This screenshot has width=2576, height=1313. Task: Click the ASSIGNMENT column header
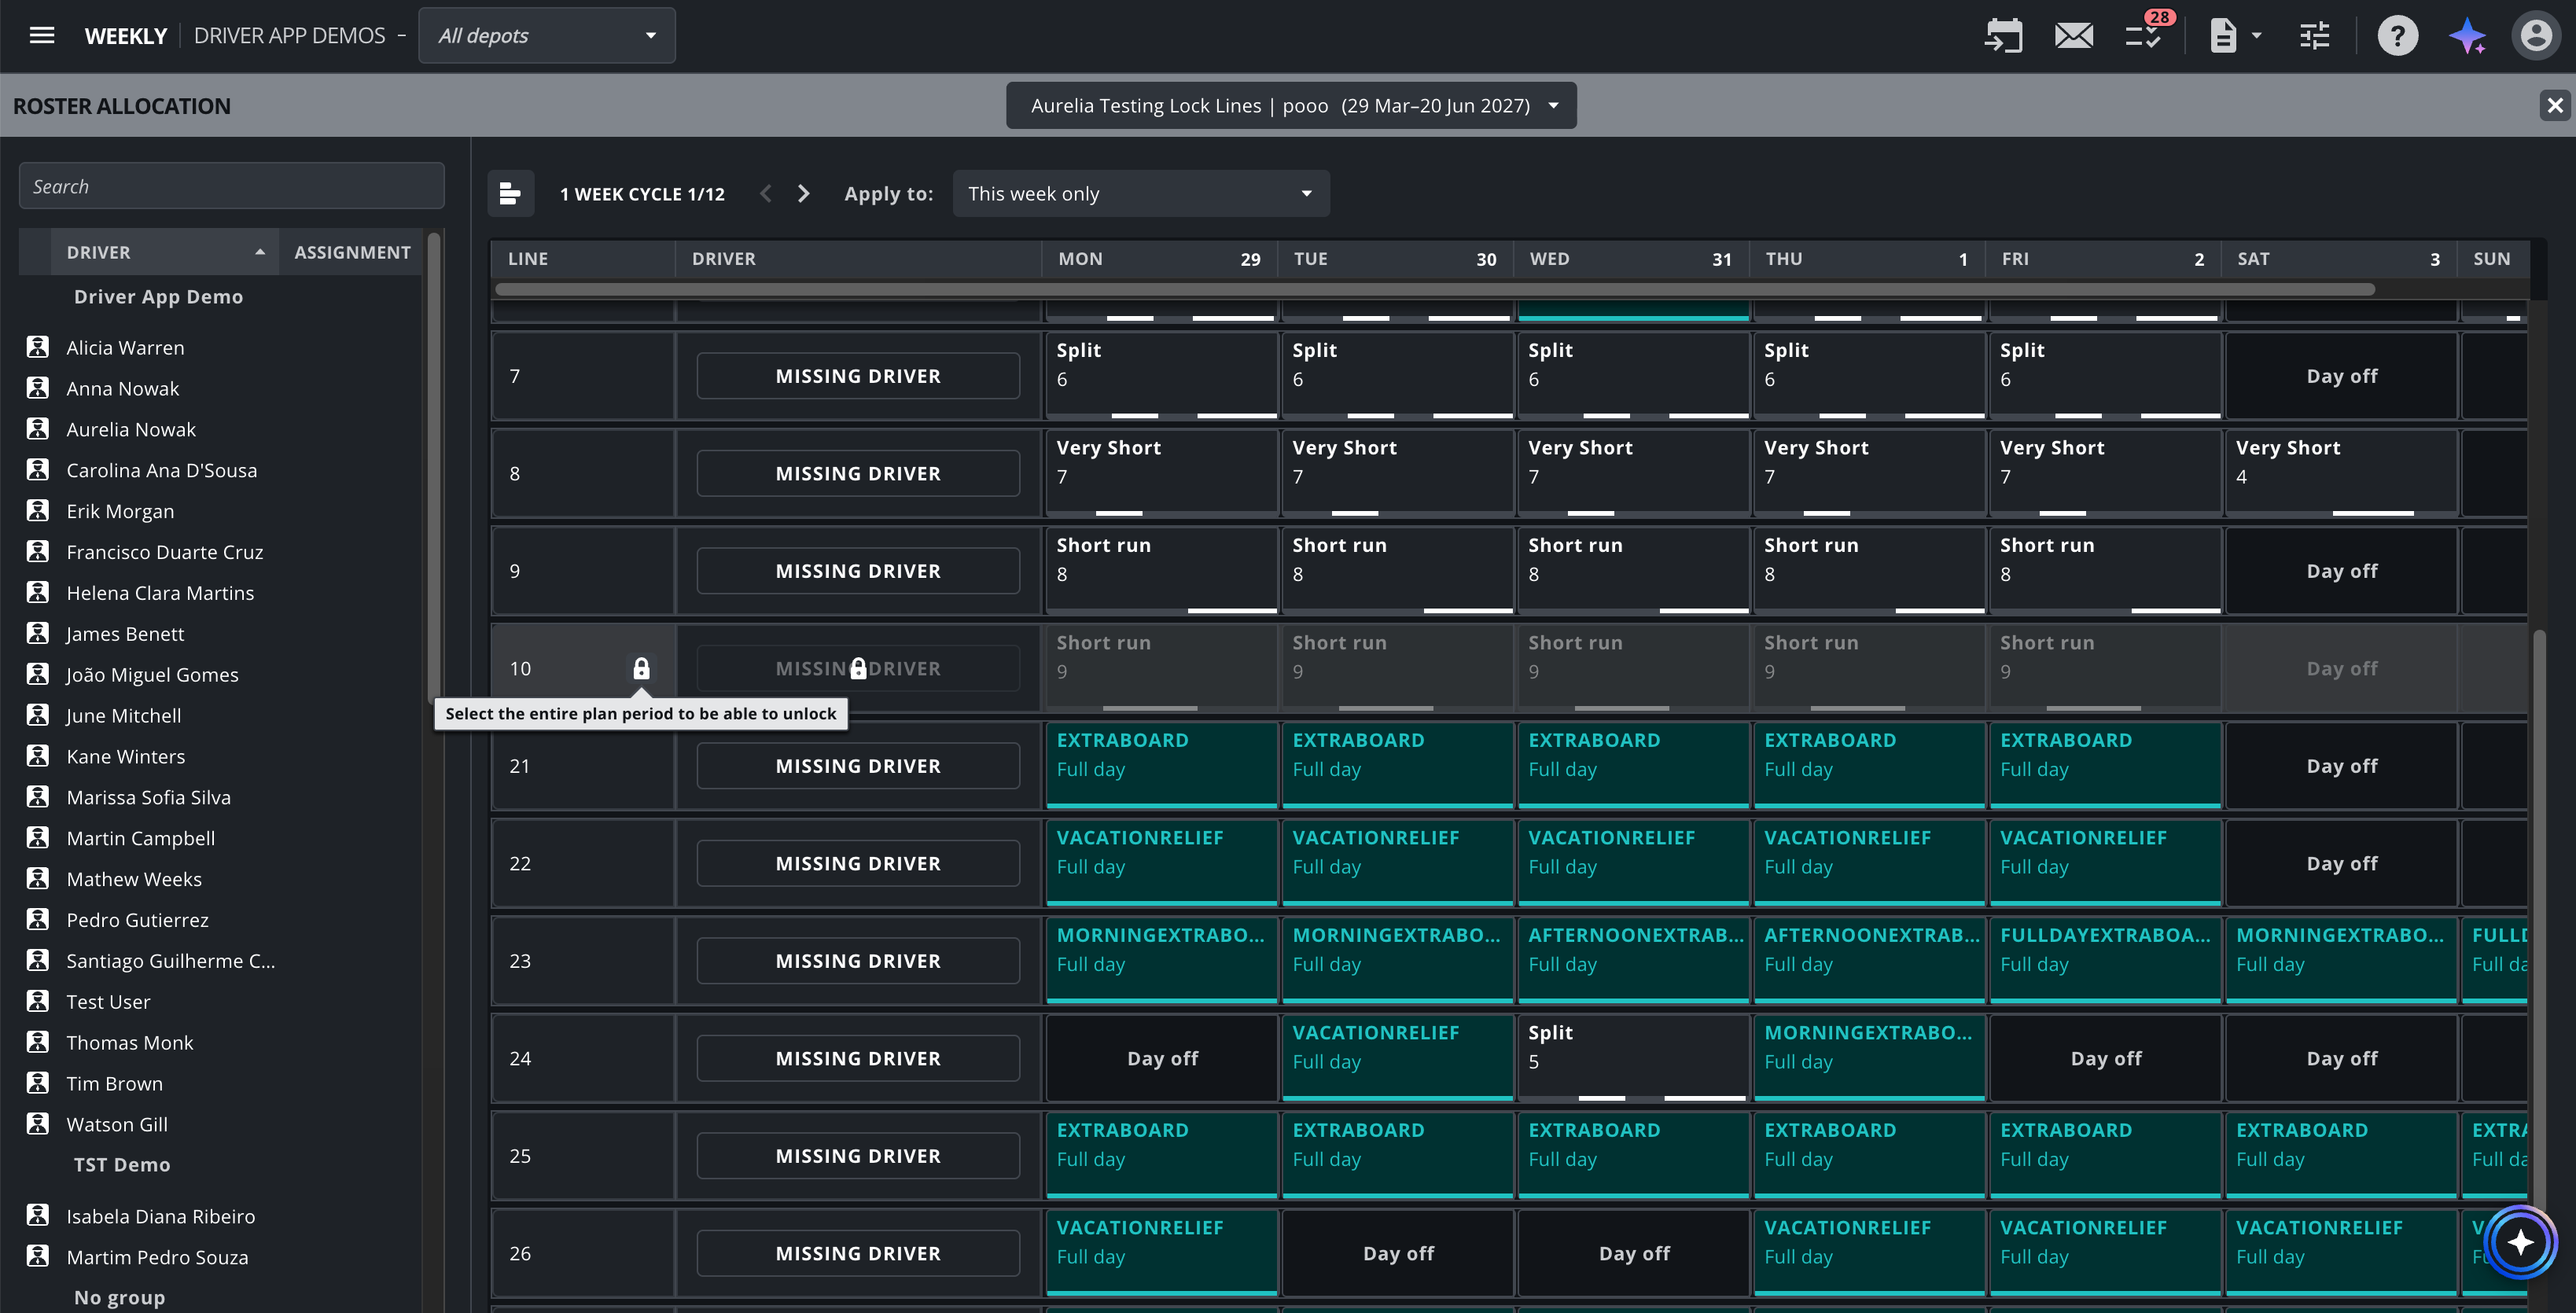click(352, 252)
